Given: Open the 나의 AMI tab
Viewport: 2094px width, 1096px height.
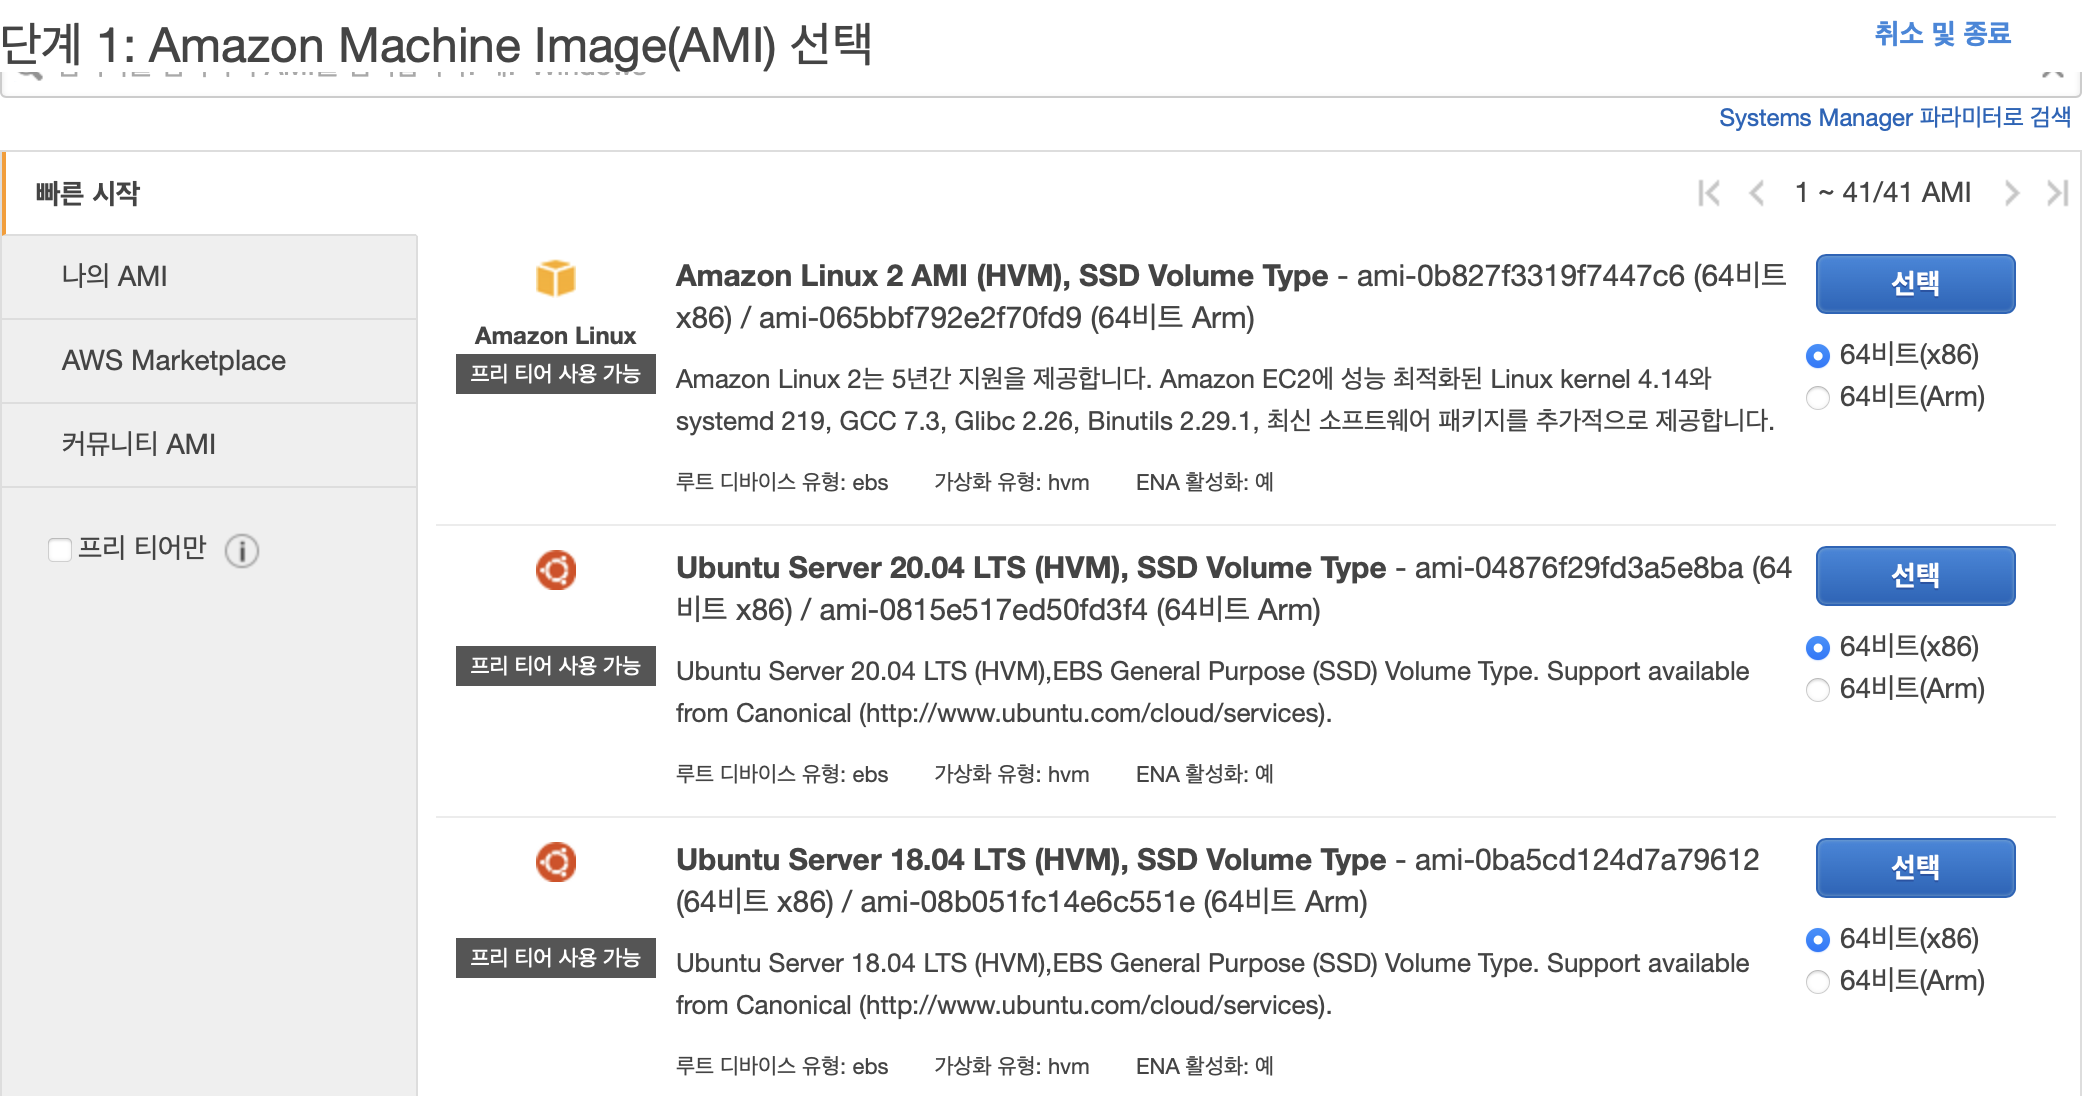Looking at the screenshot, I should 210,276.
